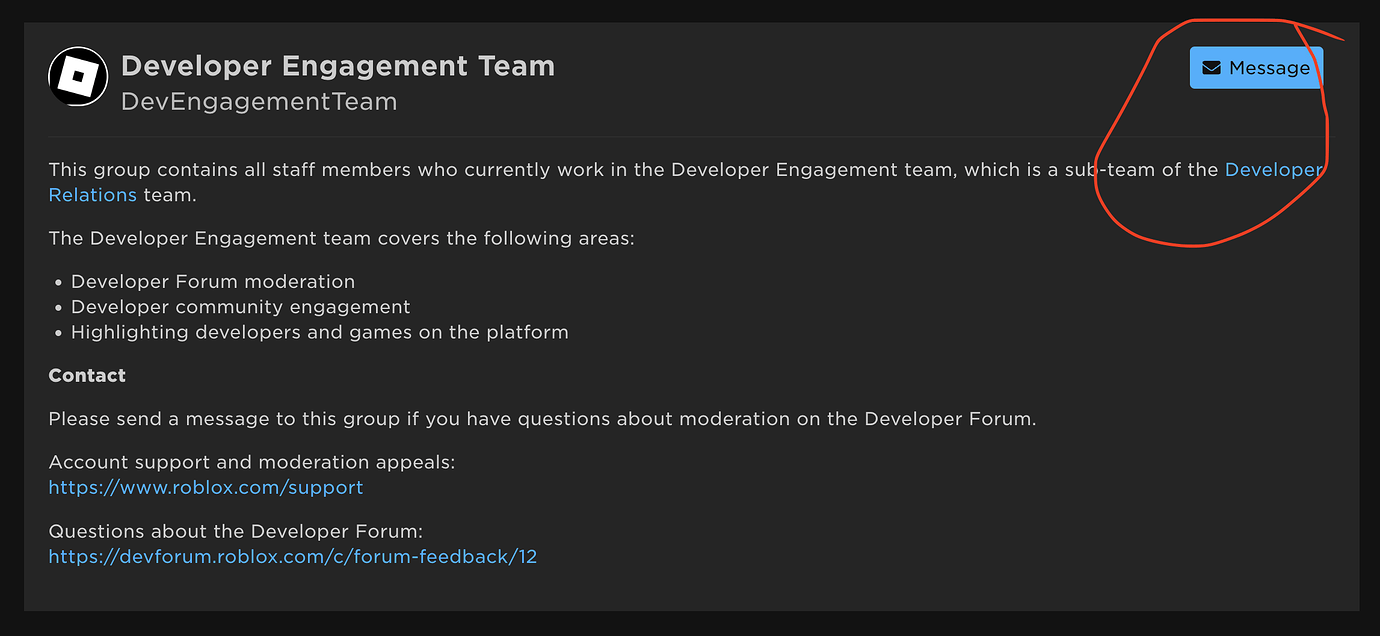1380x636 pixels.
Task: Click the Developer community engagement bullet
Action: [x=241, y=307]
